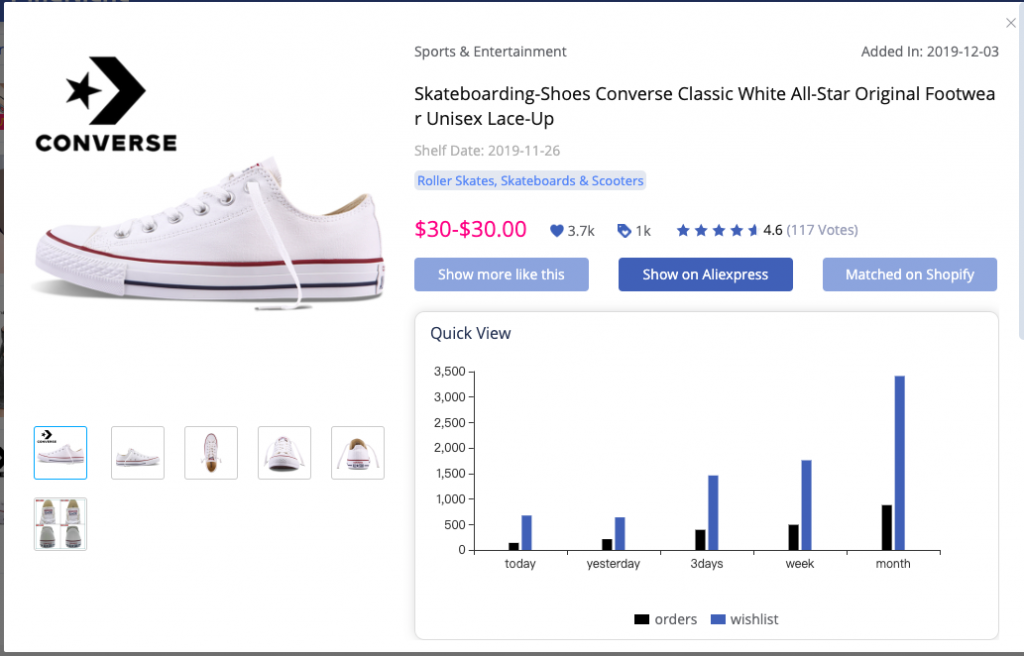Toggle wishlist series in chart legend
This screenshot has height=656, width=1024.
coord(744,619)
